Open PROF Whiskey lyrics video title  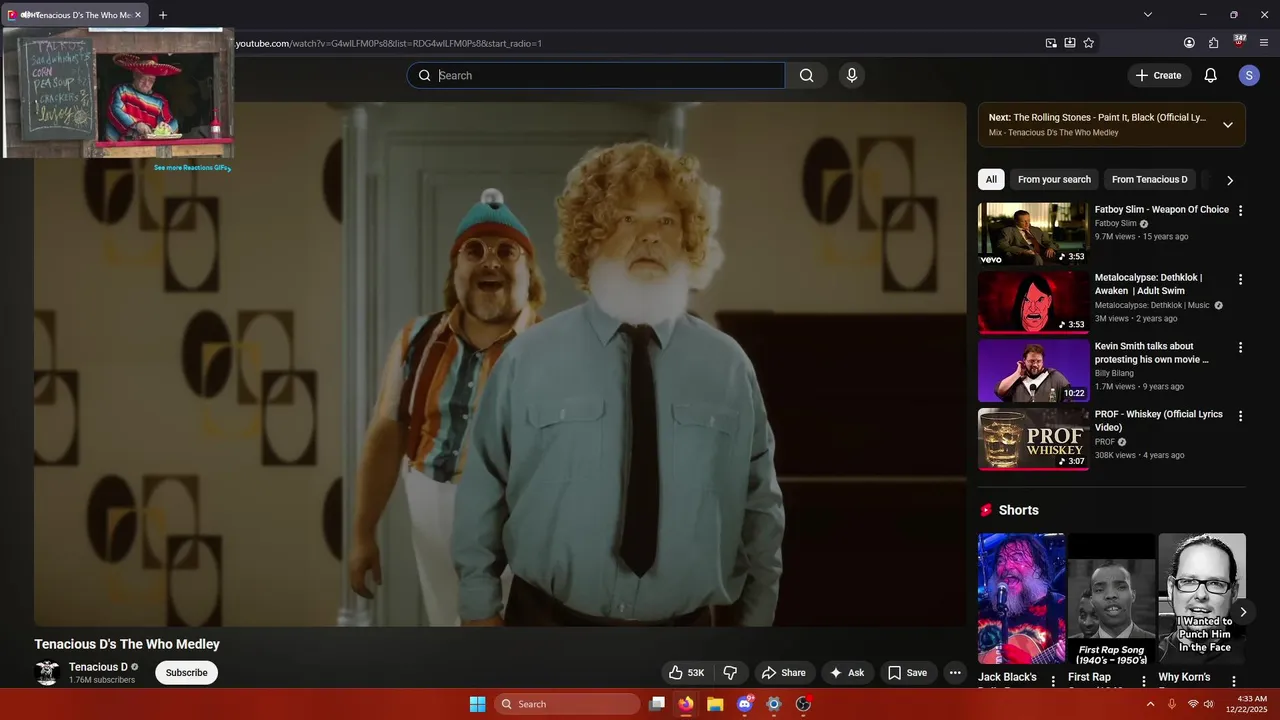[1158, 421]
